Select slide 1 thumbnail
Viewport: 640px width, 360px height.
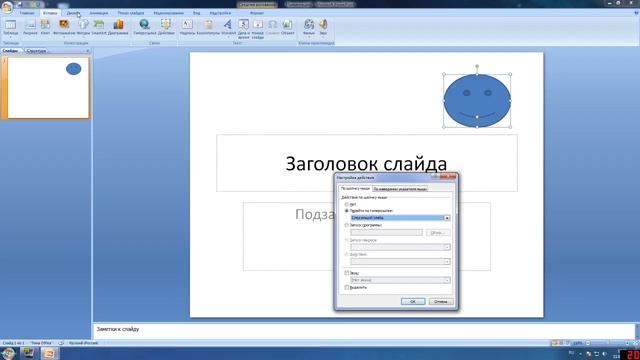48,88
